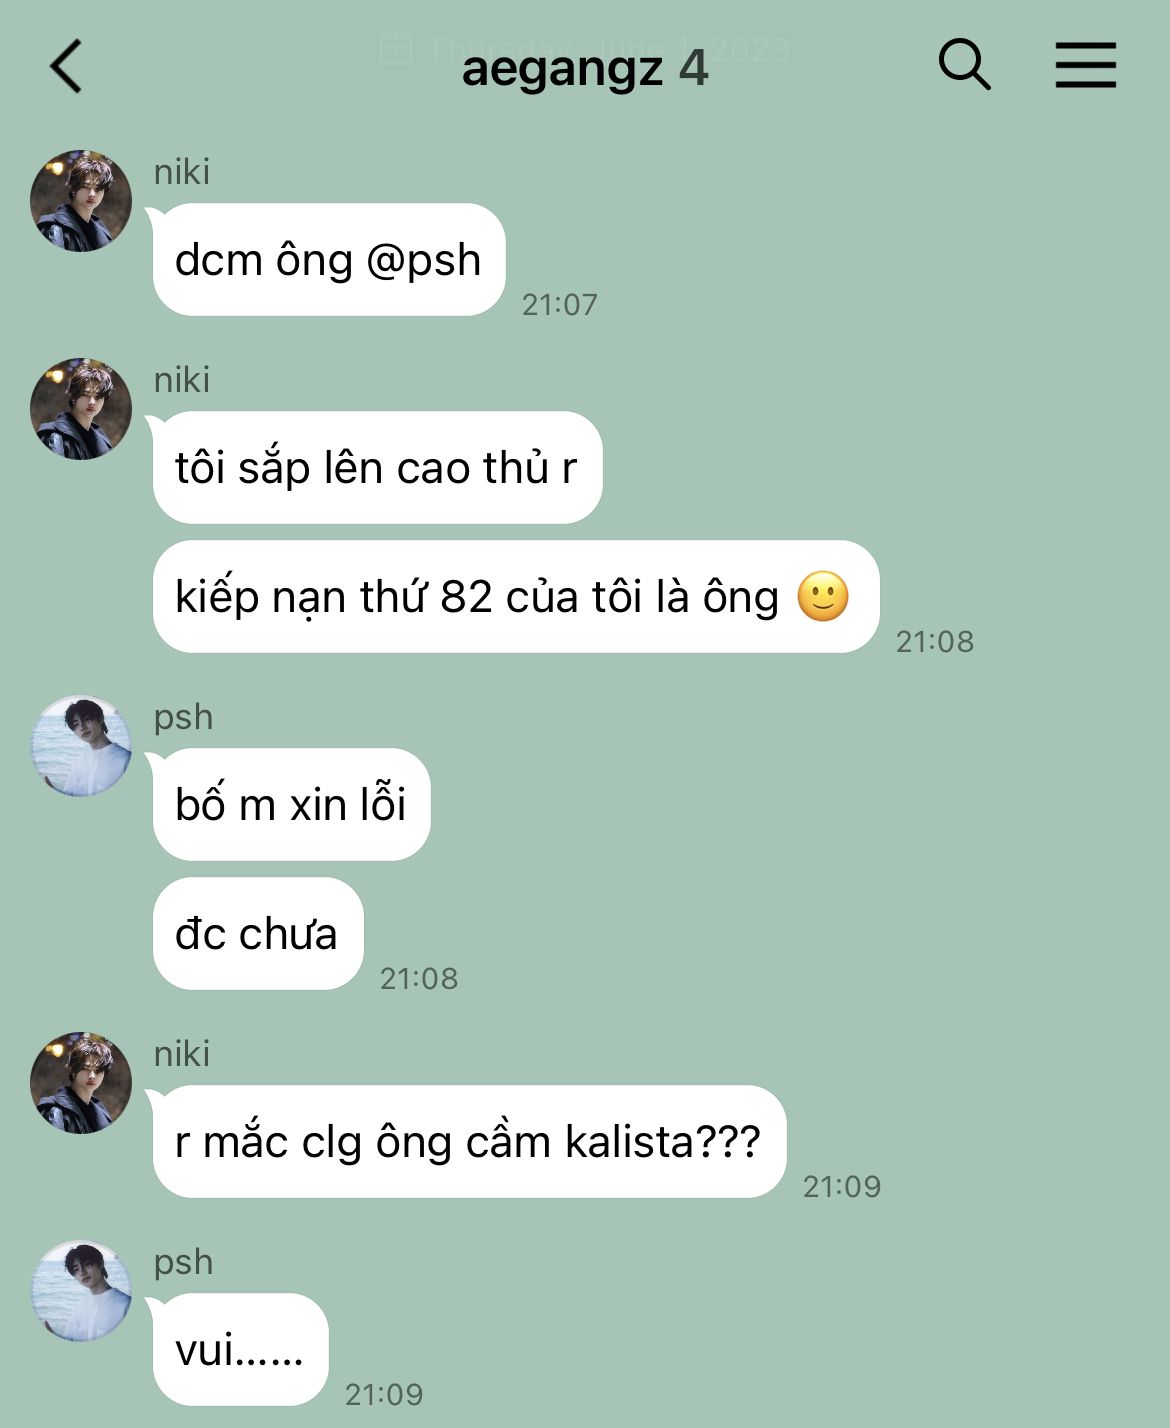
Task: Tap niki's avatar beside 'tôi sắp lên cao thủ r'
Action: (81, 409)
